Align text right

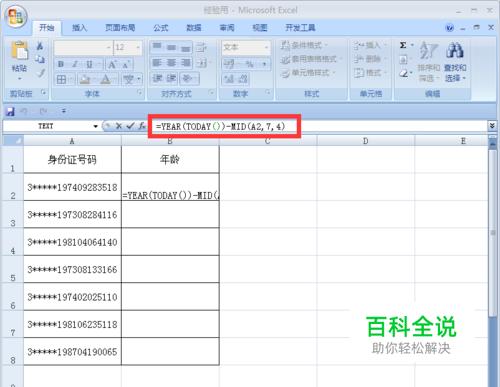pyautogui.click(x=185, y=63)
